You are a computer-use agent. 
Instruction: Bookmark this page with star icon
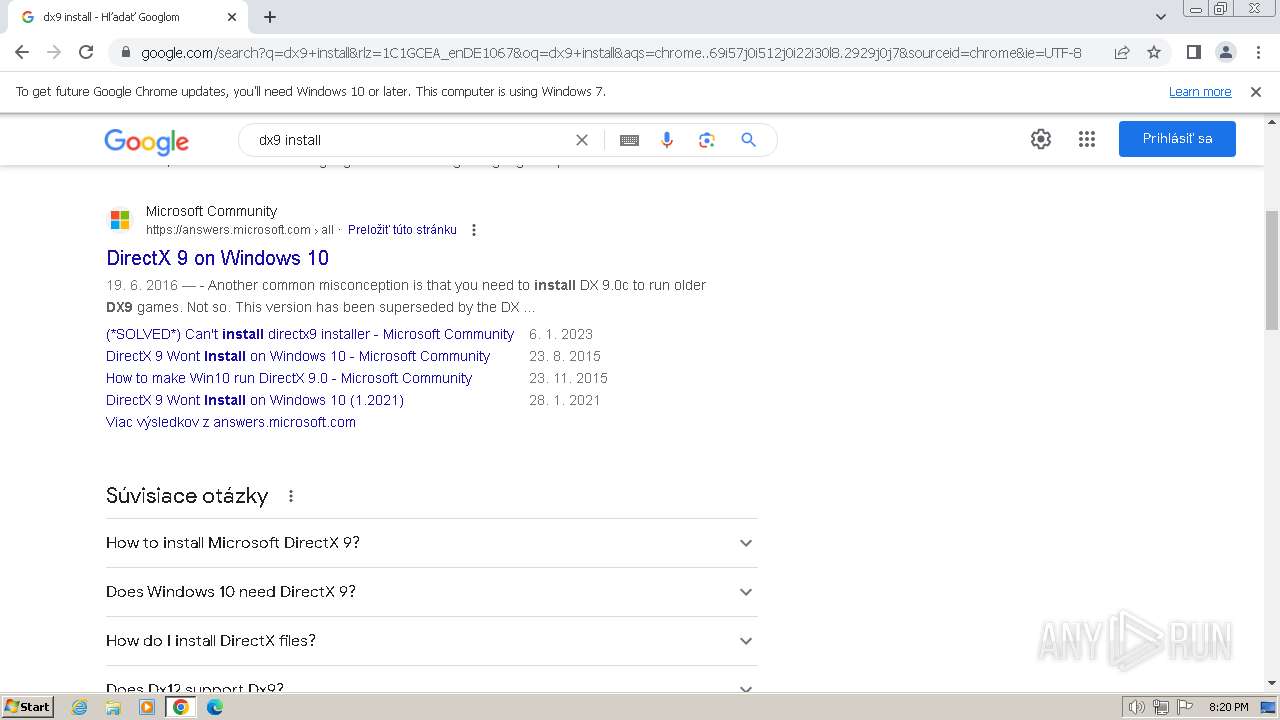pos(1154,52)
